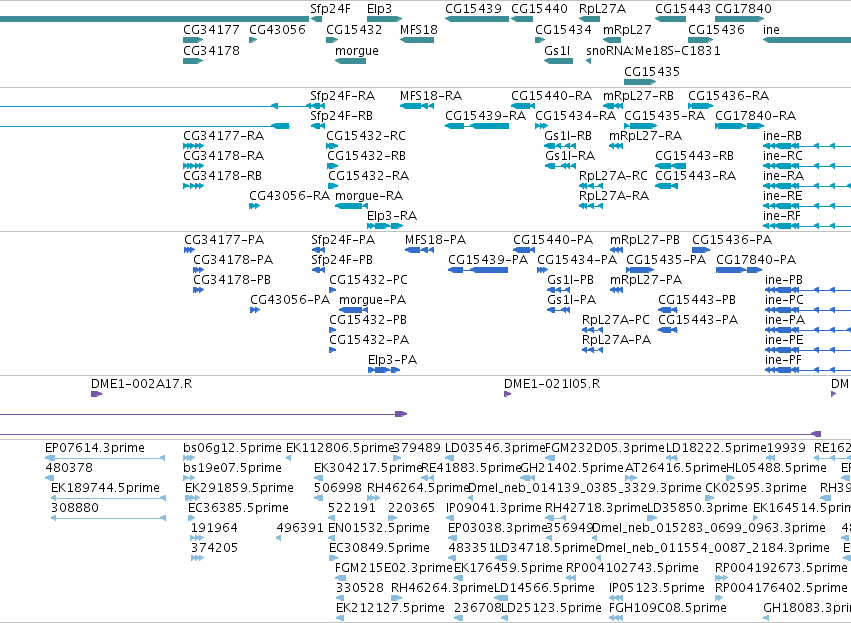Select the mRpL27-RB transcript label

pyautogui.click(x=638, y=96)
